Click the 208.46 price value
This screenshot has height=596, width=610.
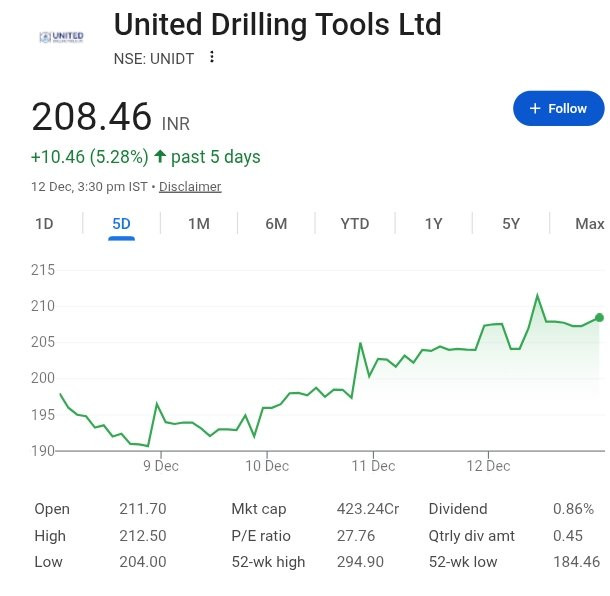pyautogui.click(x=91, y=116)
